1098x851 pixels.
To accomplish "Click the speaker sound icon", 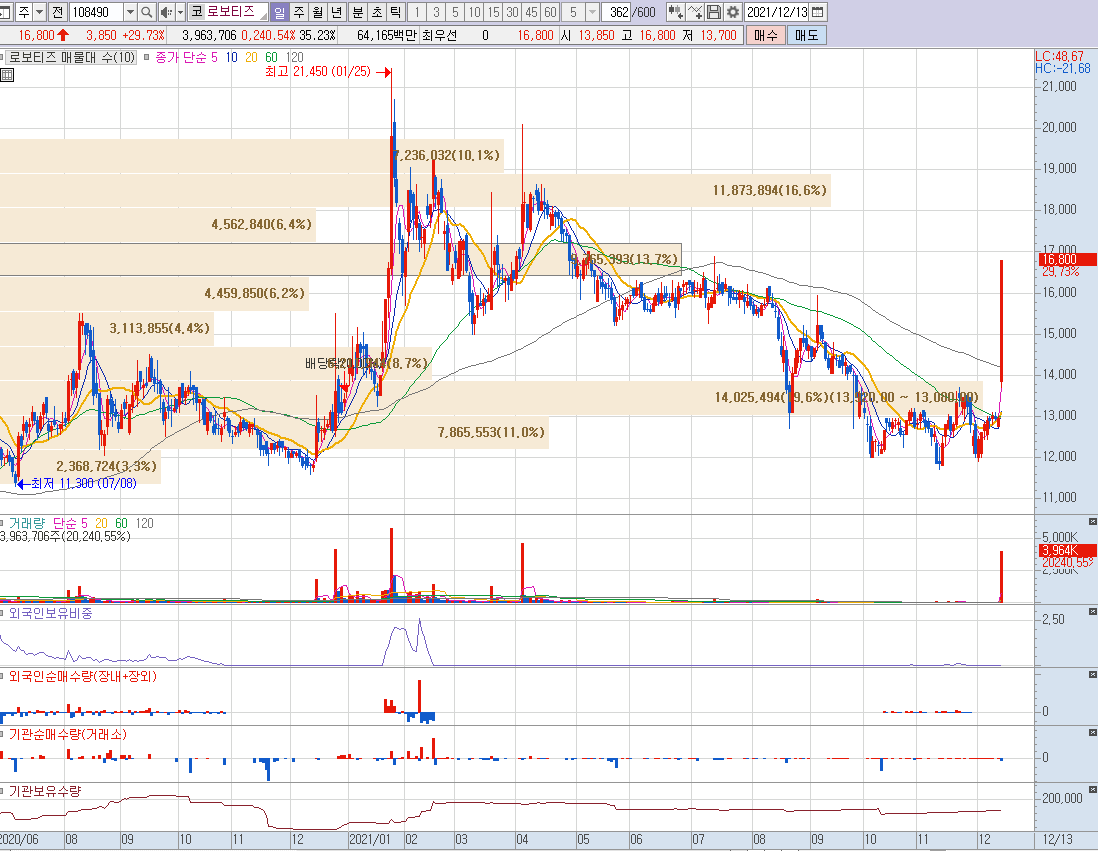I will 166,12.
